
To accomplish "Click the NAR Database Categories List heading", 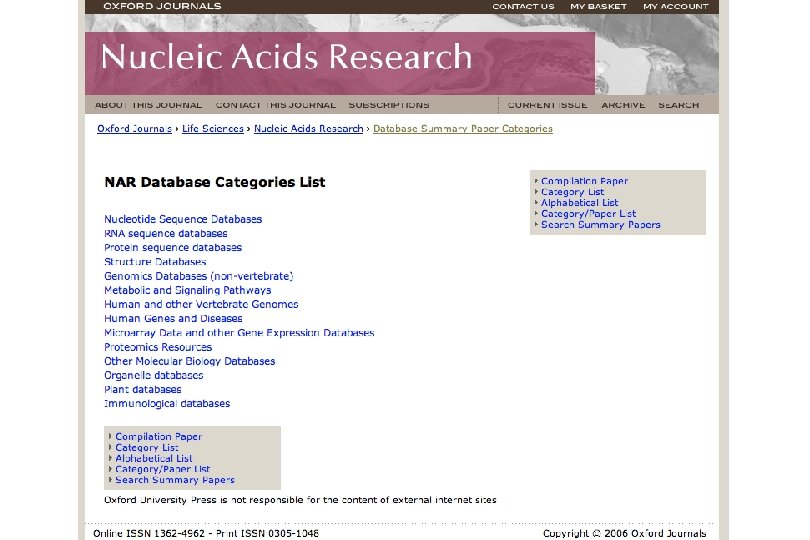I will (215, 182).
